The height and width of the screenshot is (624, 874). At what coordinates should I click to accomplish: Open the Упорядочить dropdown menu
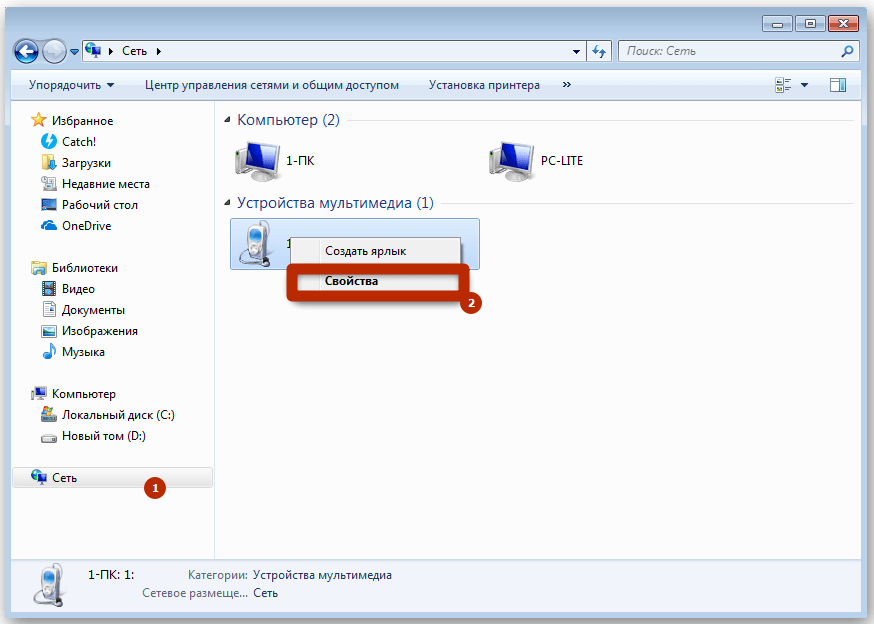click(x=71, y=85)
